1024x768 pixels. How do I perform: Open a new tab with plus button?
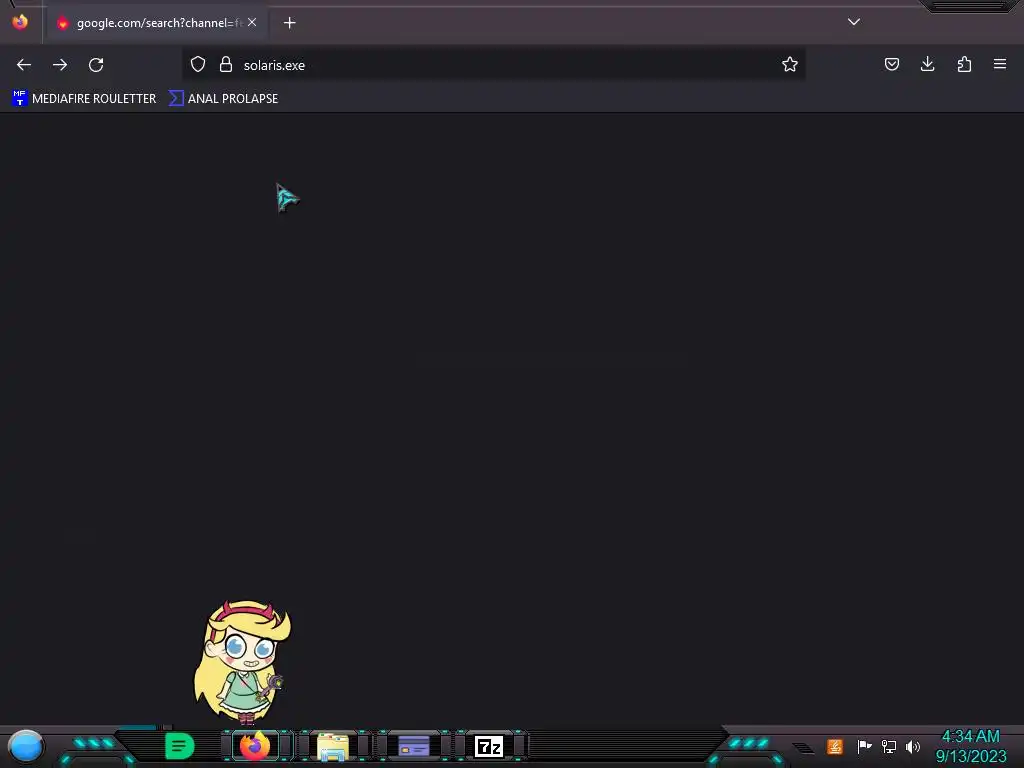289,23
